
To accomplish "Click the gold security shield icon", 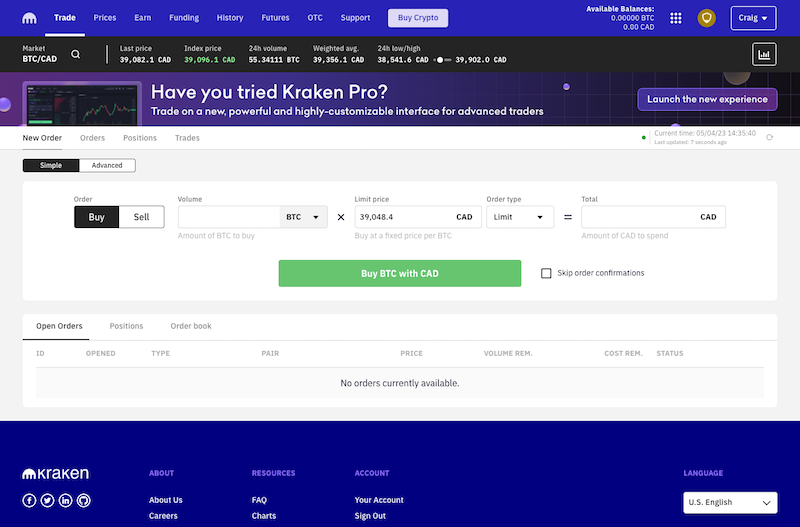I will pos(707,18).
